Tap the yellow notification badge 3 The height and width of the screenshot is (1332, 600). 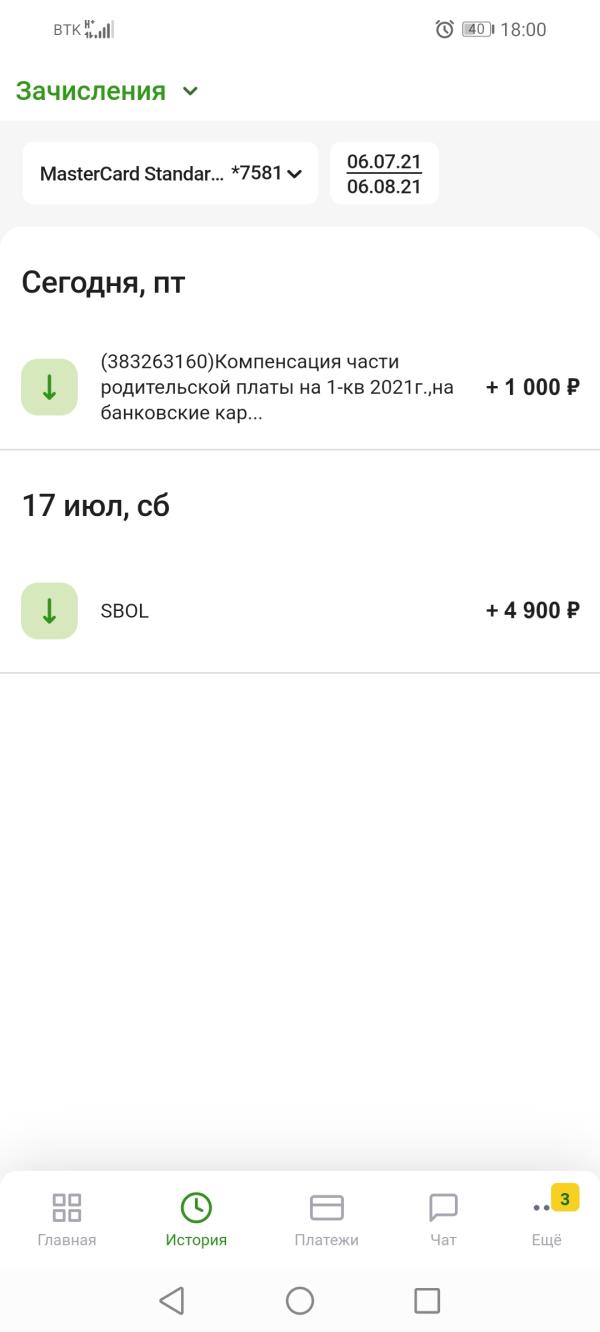click(x=565, y=1197)
